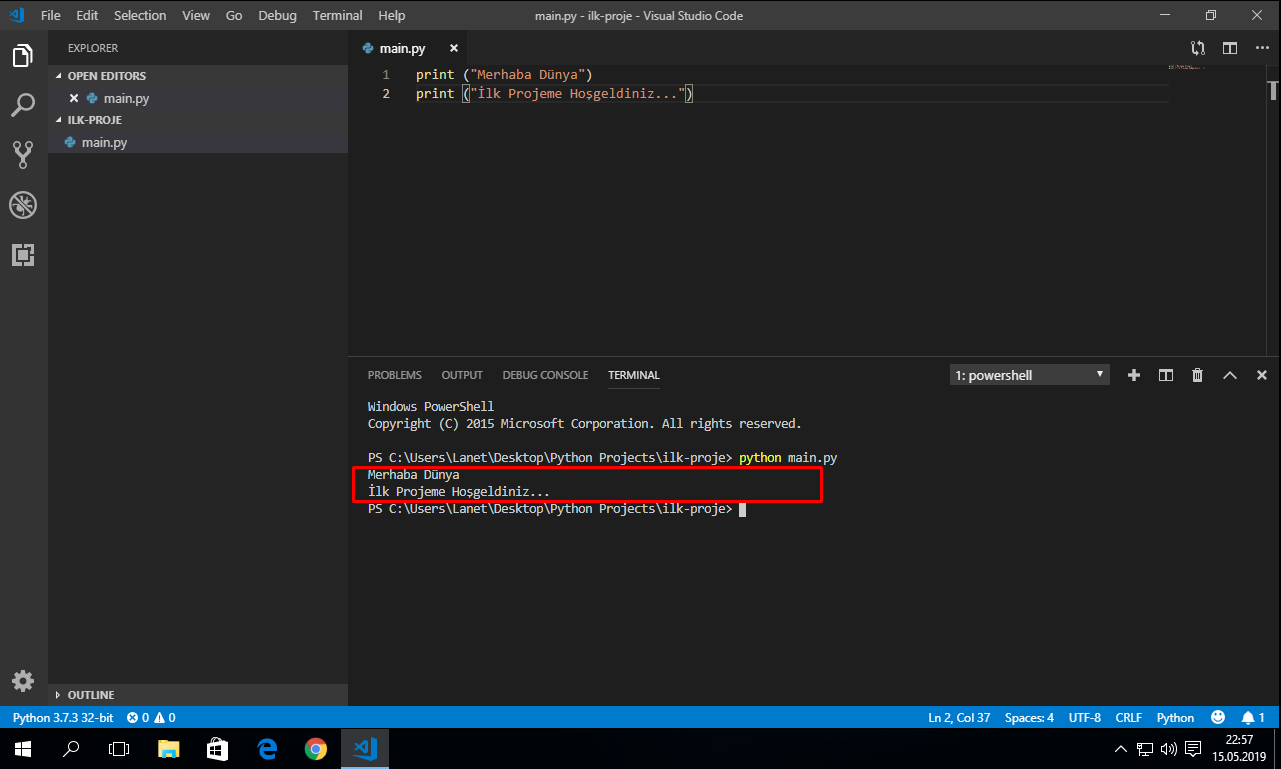
Task: Kill the terminal with the trash icon
Action: click(1197, 374)
